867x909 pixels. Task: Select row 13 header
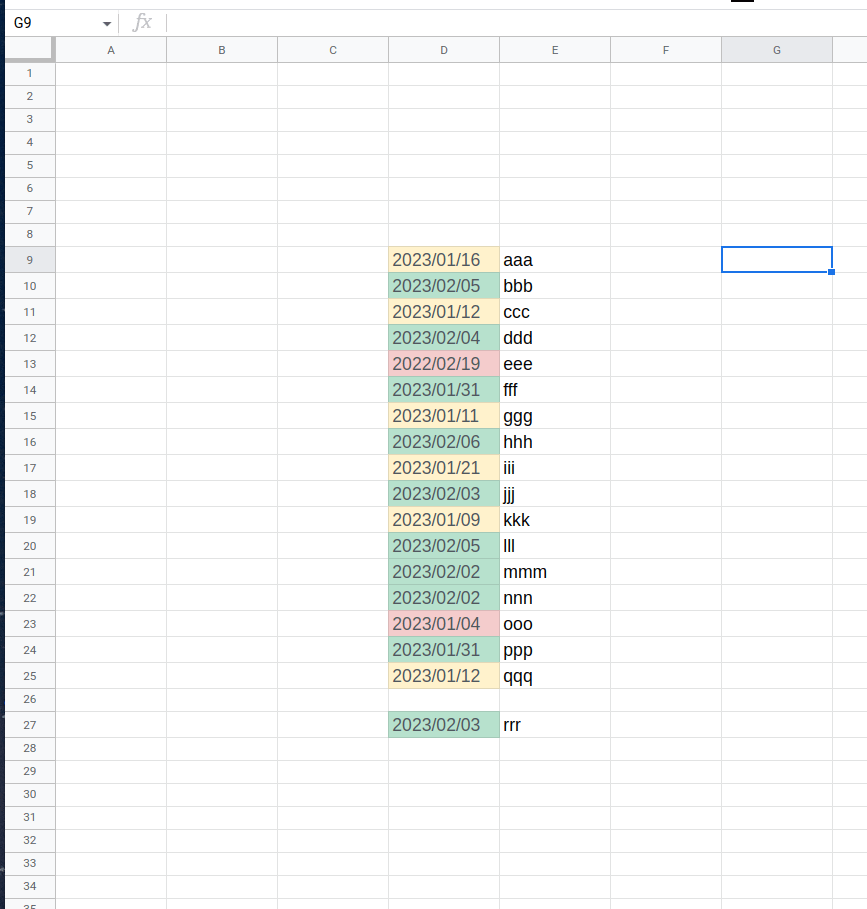tap(29, 363)
